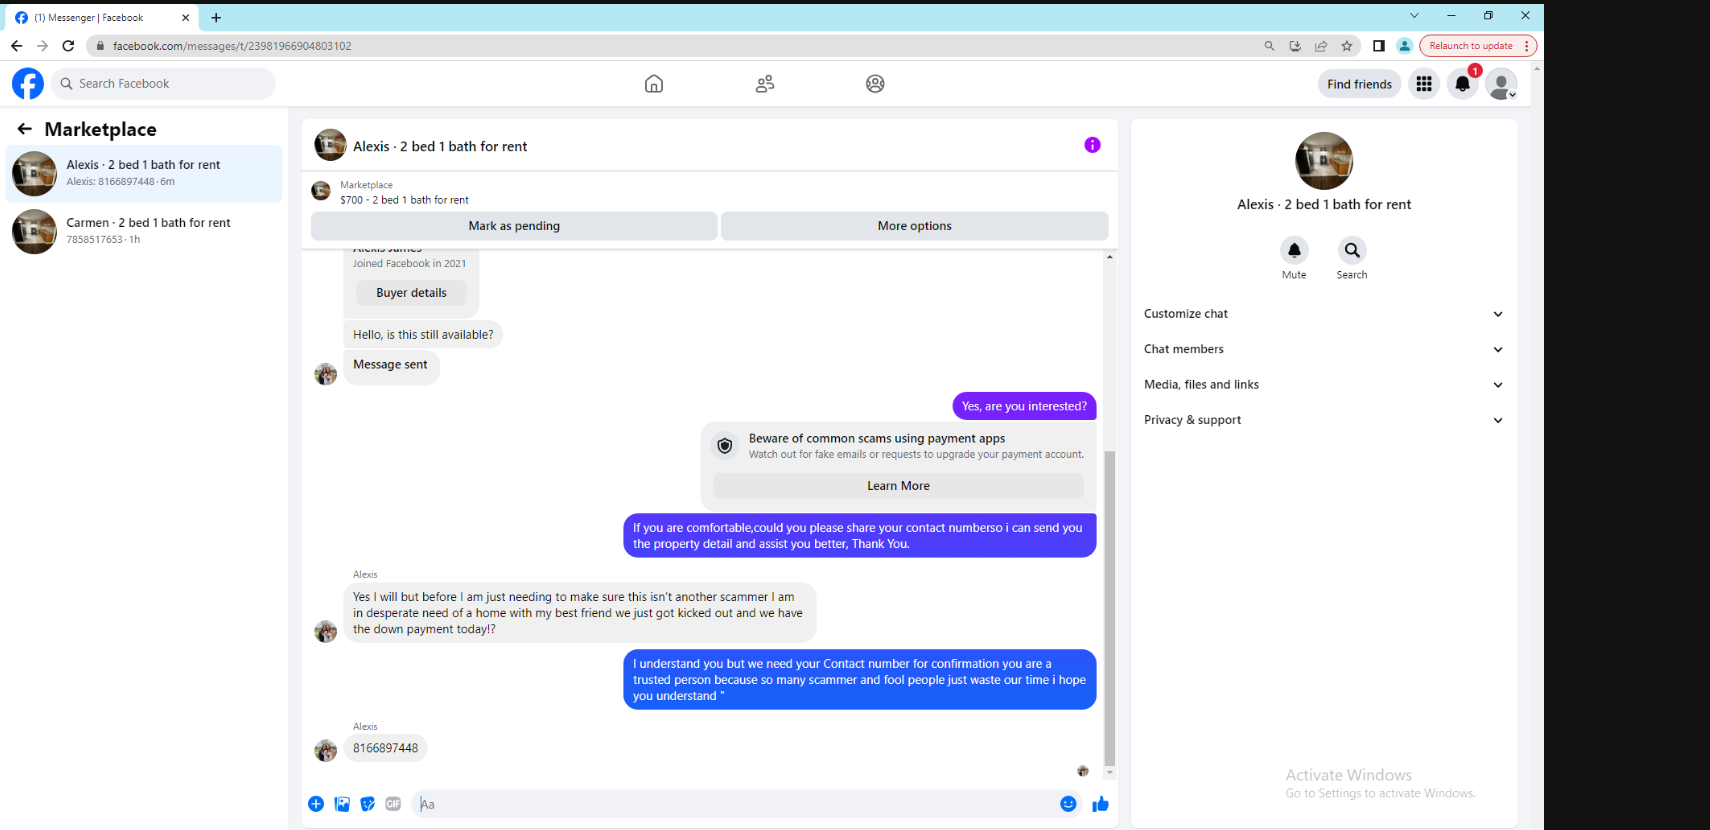Open the tab search dropdown in Chrome
Screen dimensions: 1710x830
(x=1414, y=16)
